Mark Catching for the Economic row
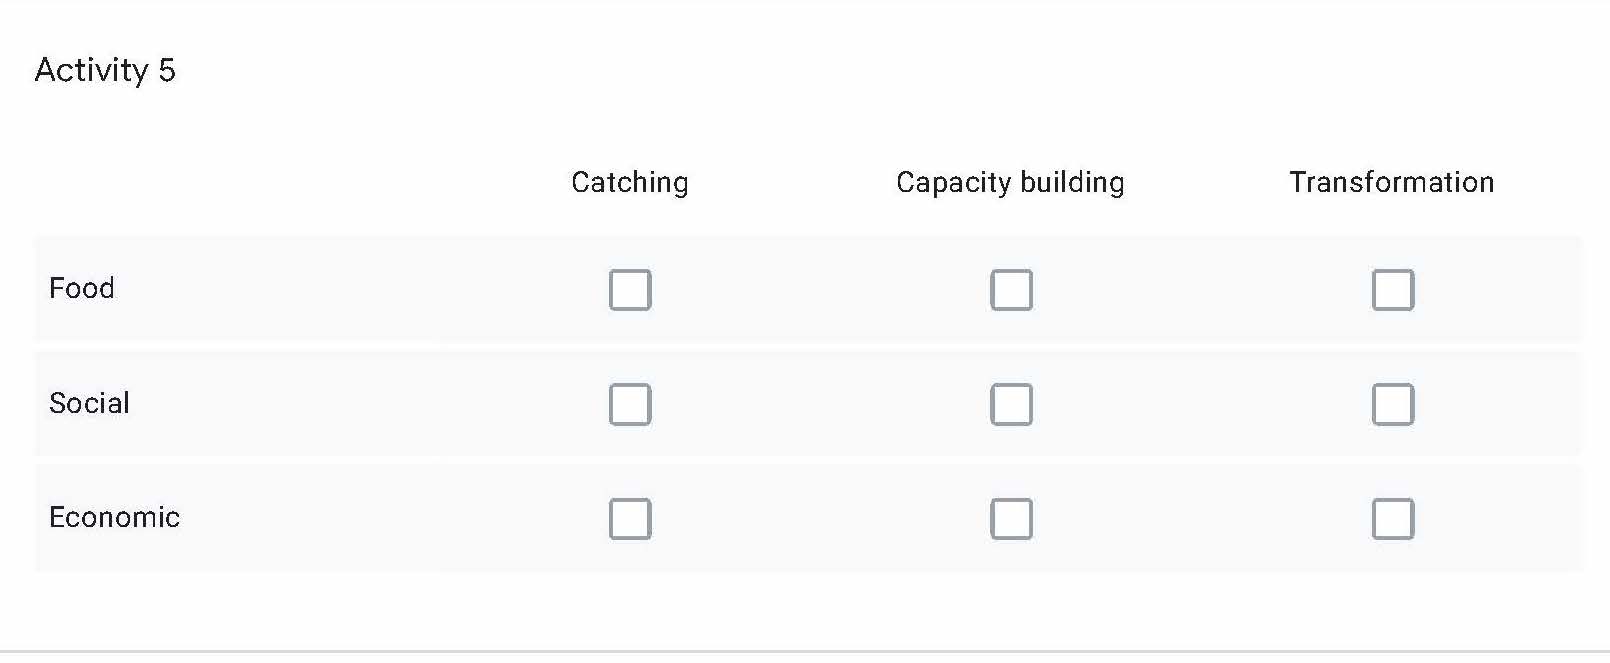This screenshot has height=663, width=1610. pyautogui.click(x=630, y=519)
